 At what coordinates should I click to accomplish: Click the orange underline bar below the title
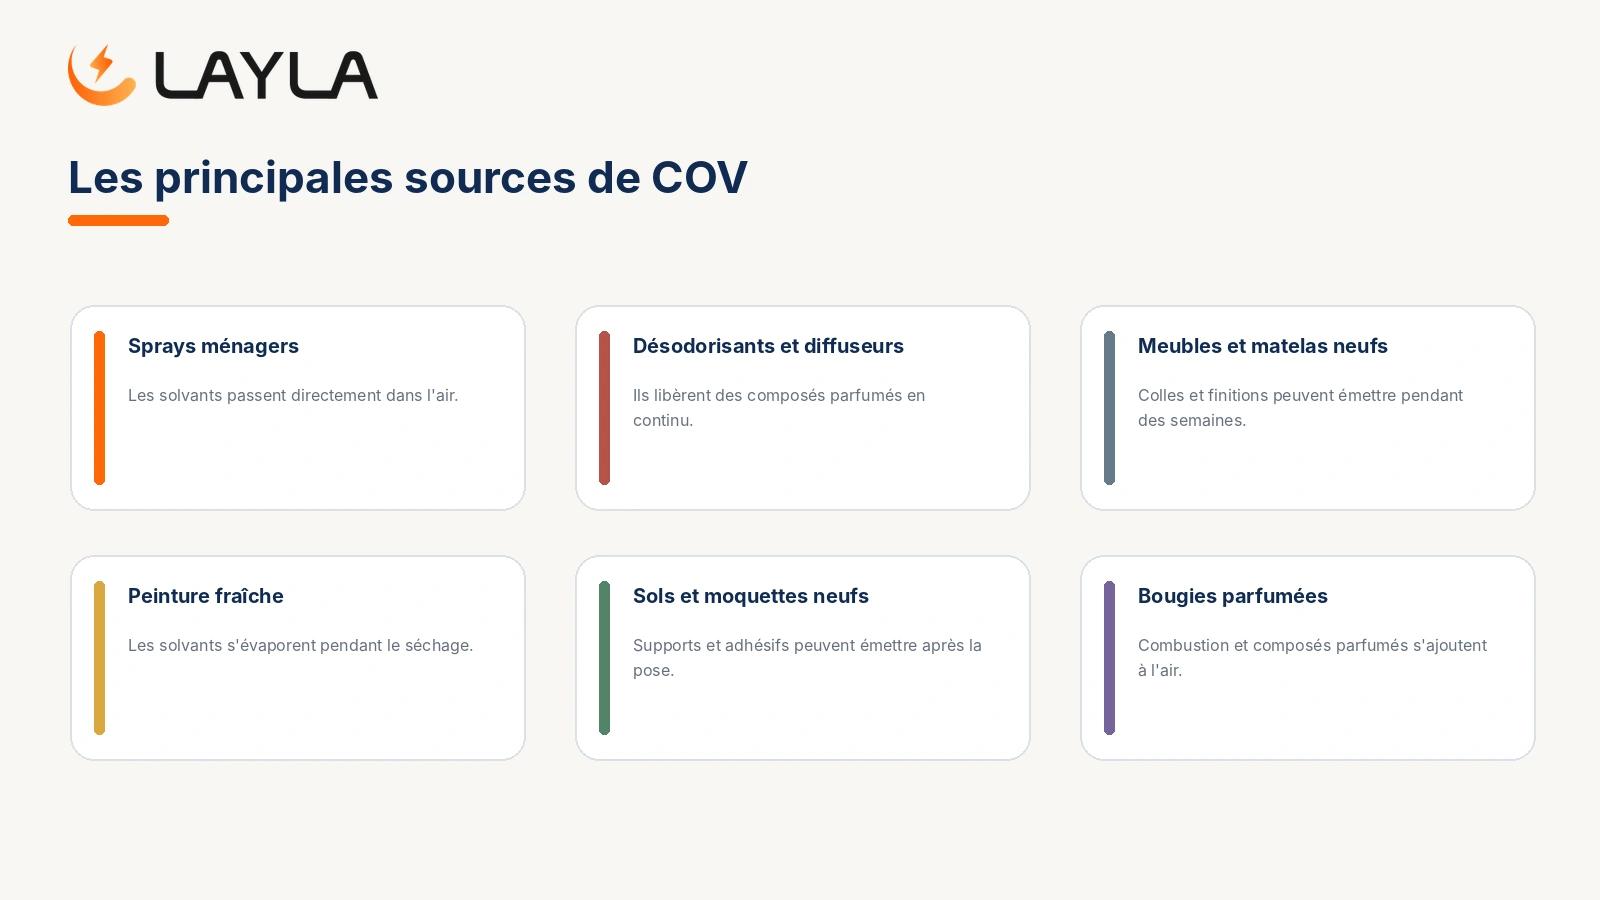[x=118, y=220]
